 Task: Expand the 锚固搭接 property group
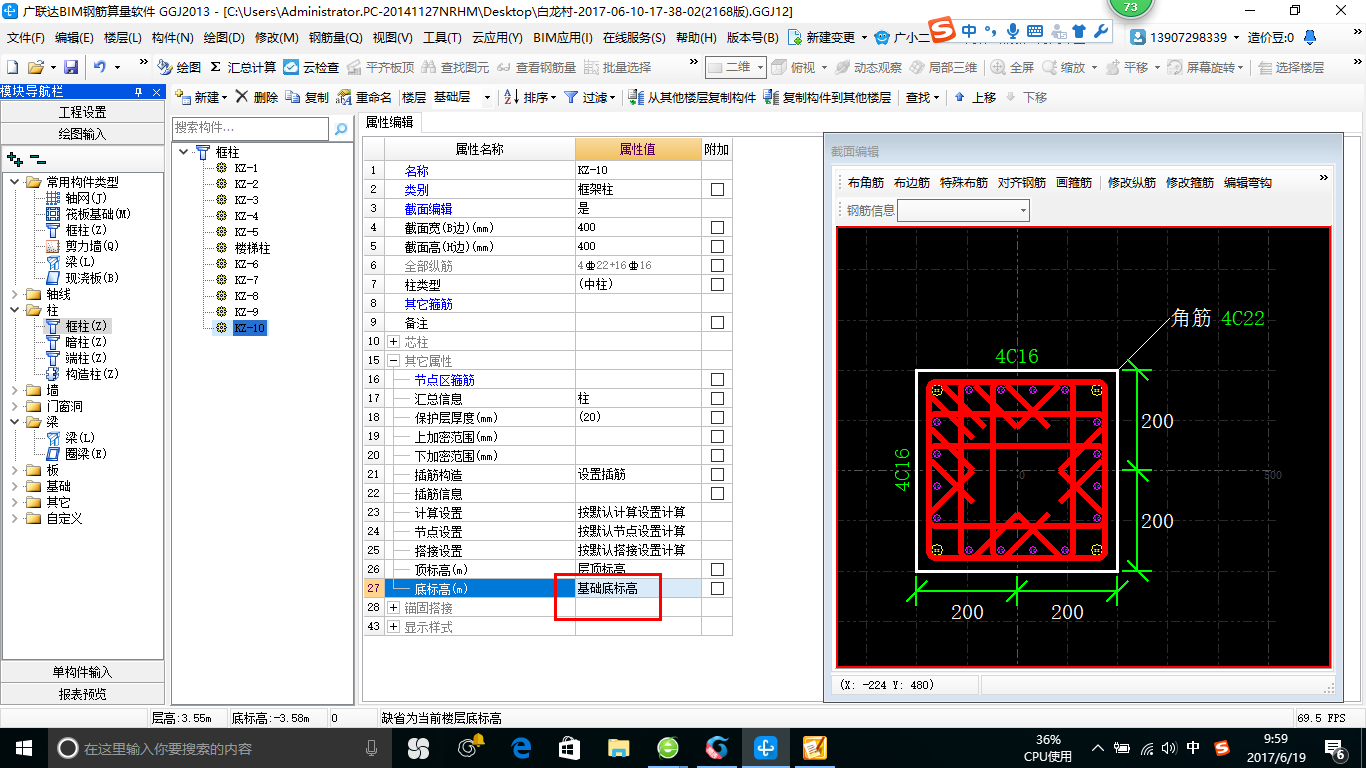coord(393,608)
